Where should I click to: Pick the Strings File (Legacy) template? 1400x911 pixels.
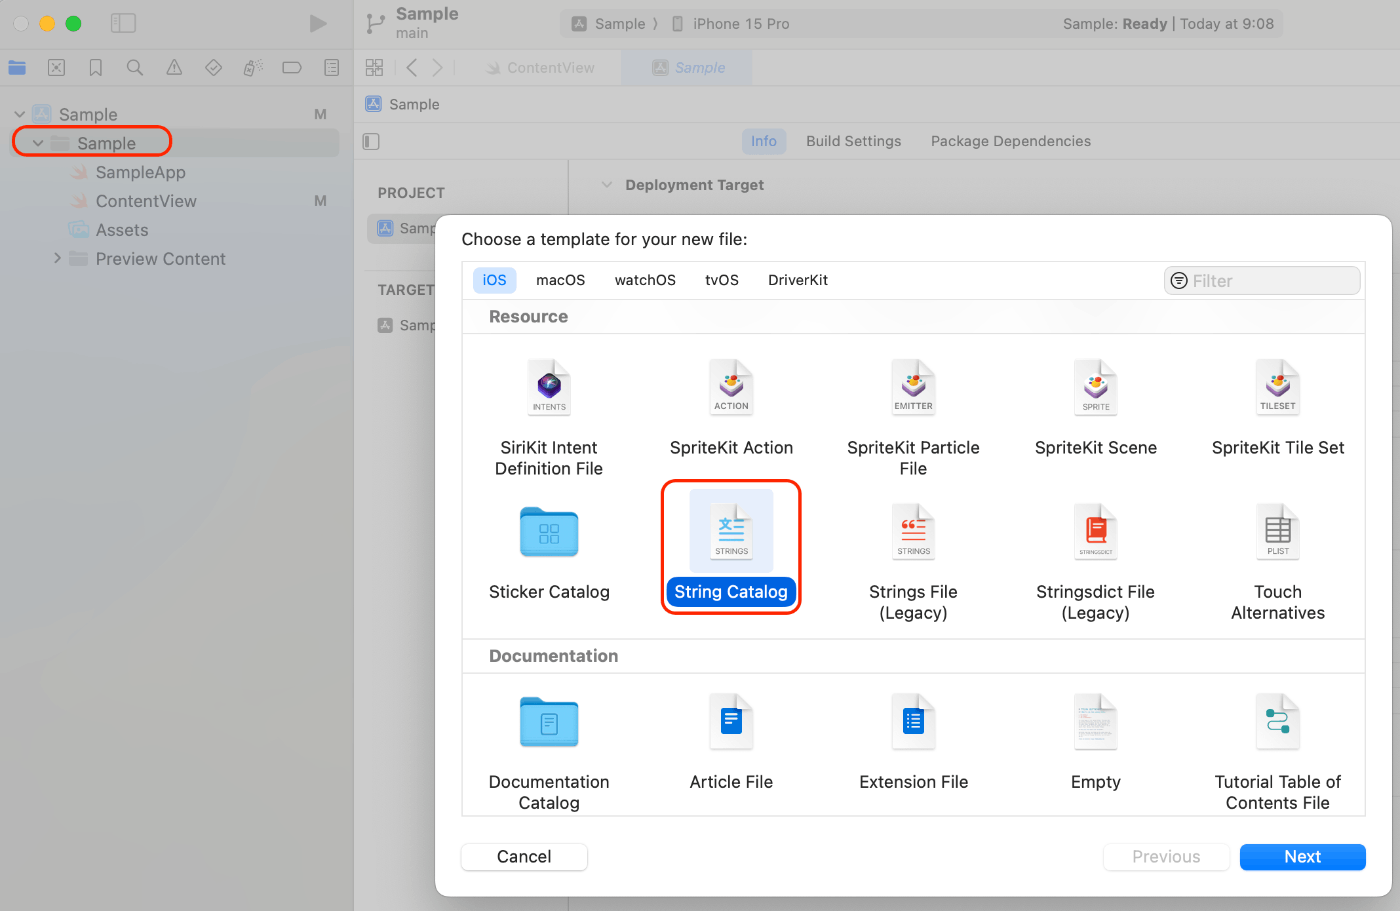913,562
